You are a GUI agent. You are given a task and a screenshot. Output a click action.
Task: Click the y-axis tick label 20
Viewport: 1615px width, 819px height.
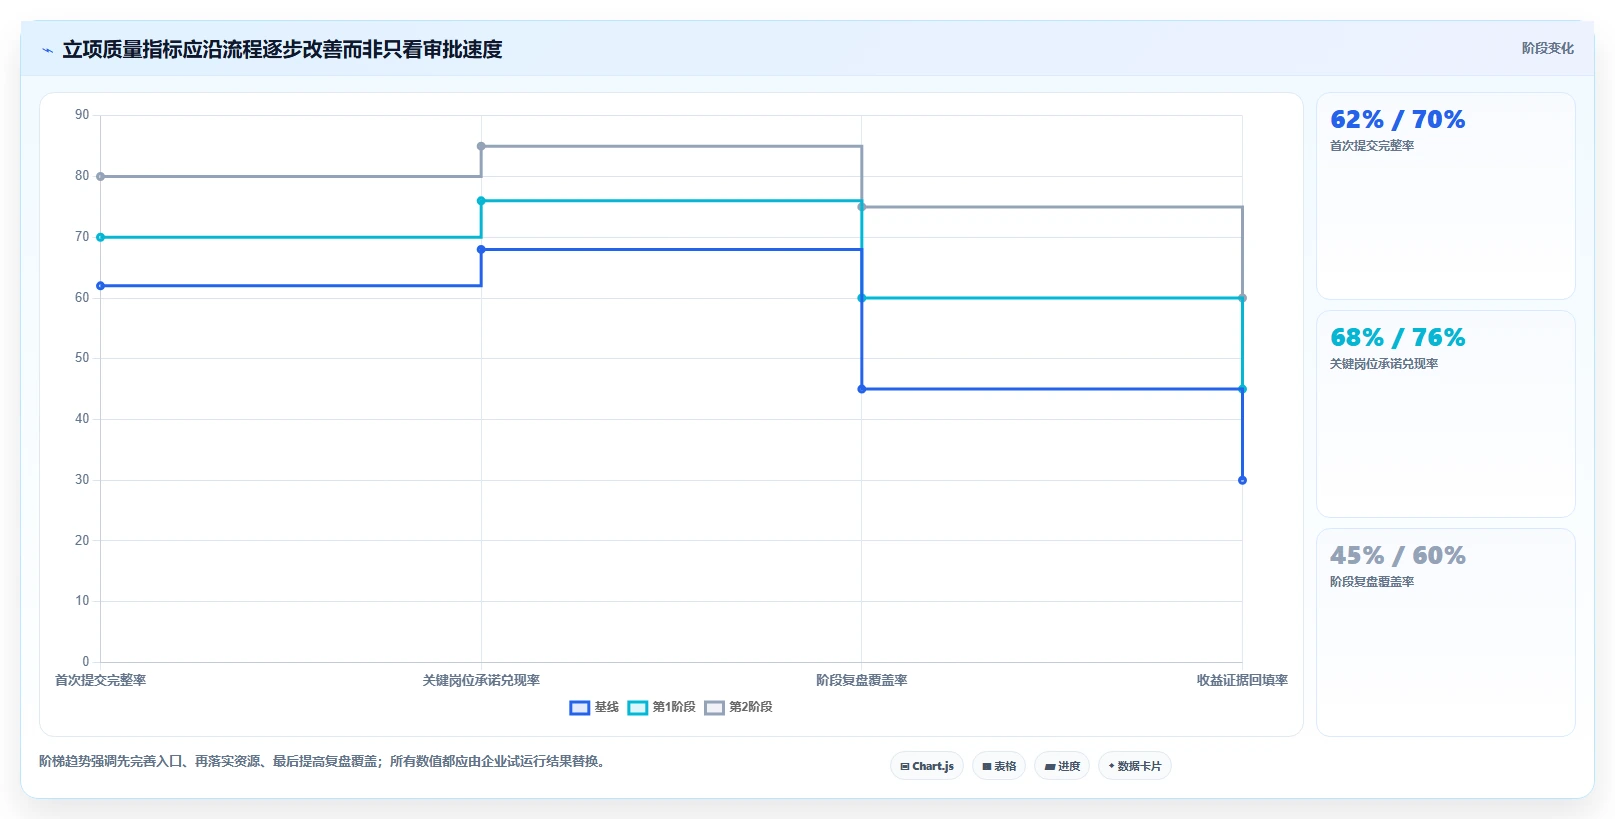coord(82,541)
